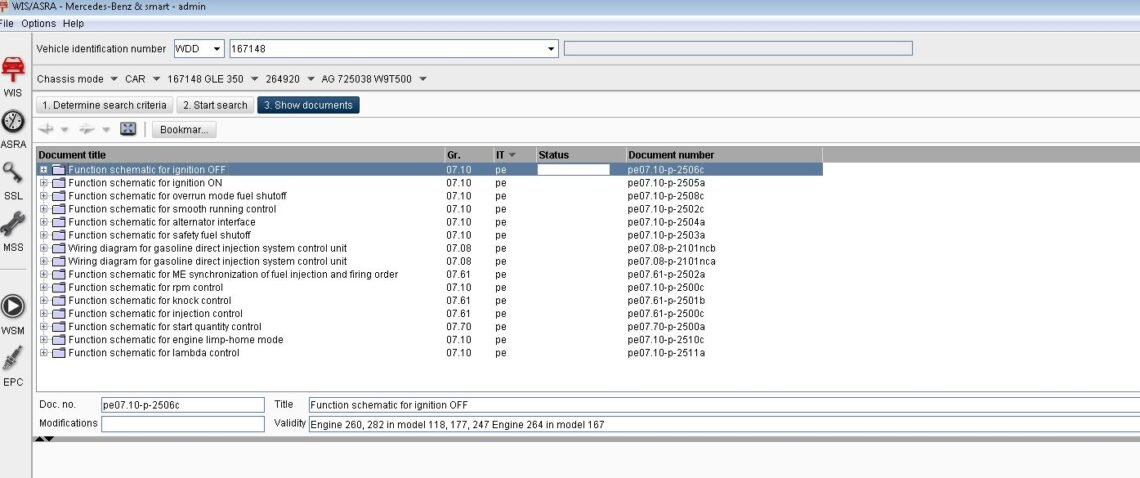Click document number pe07.08-p-2101nca
Viewport: 1140px width, 478px height.
tap(672, 261)
